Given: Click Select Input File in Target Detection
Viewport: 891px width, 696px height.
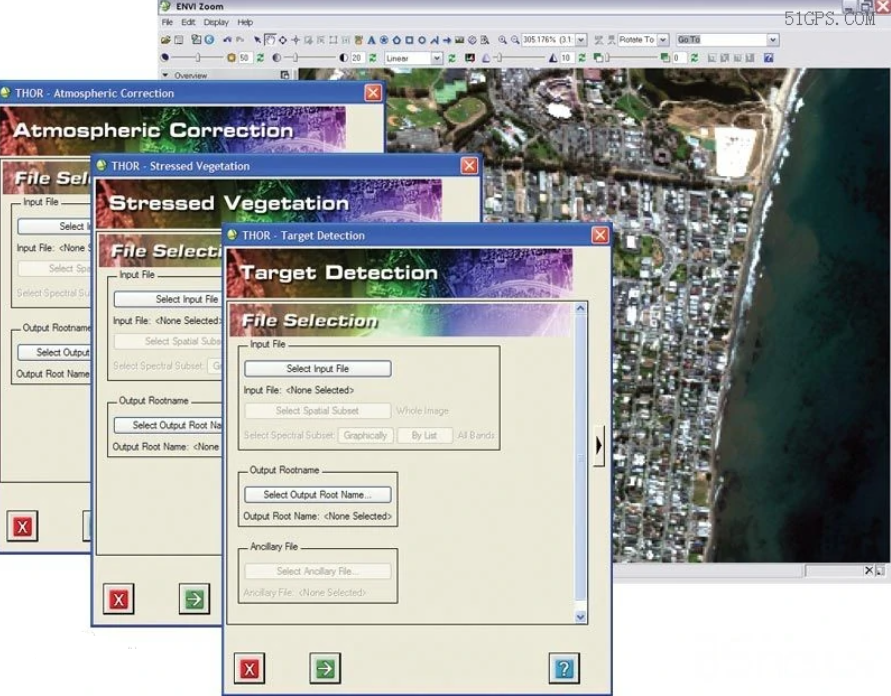Looking at the screenshot, I should [x=317, y=369].
